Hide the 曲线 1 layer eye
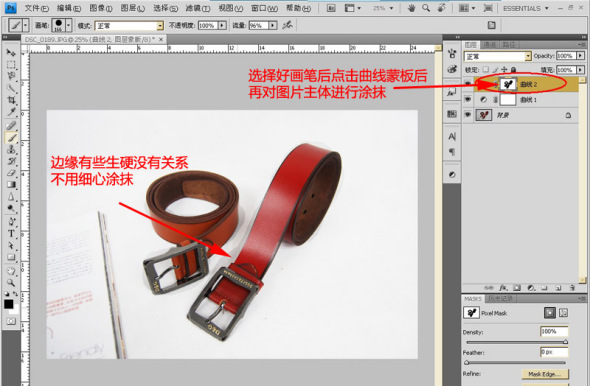 468,99
